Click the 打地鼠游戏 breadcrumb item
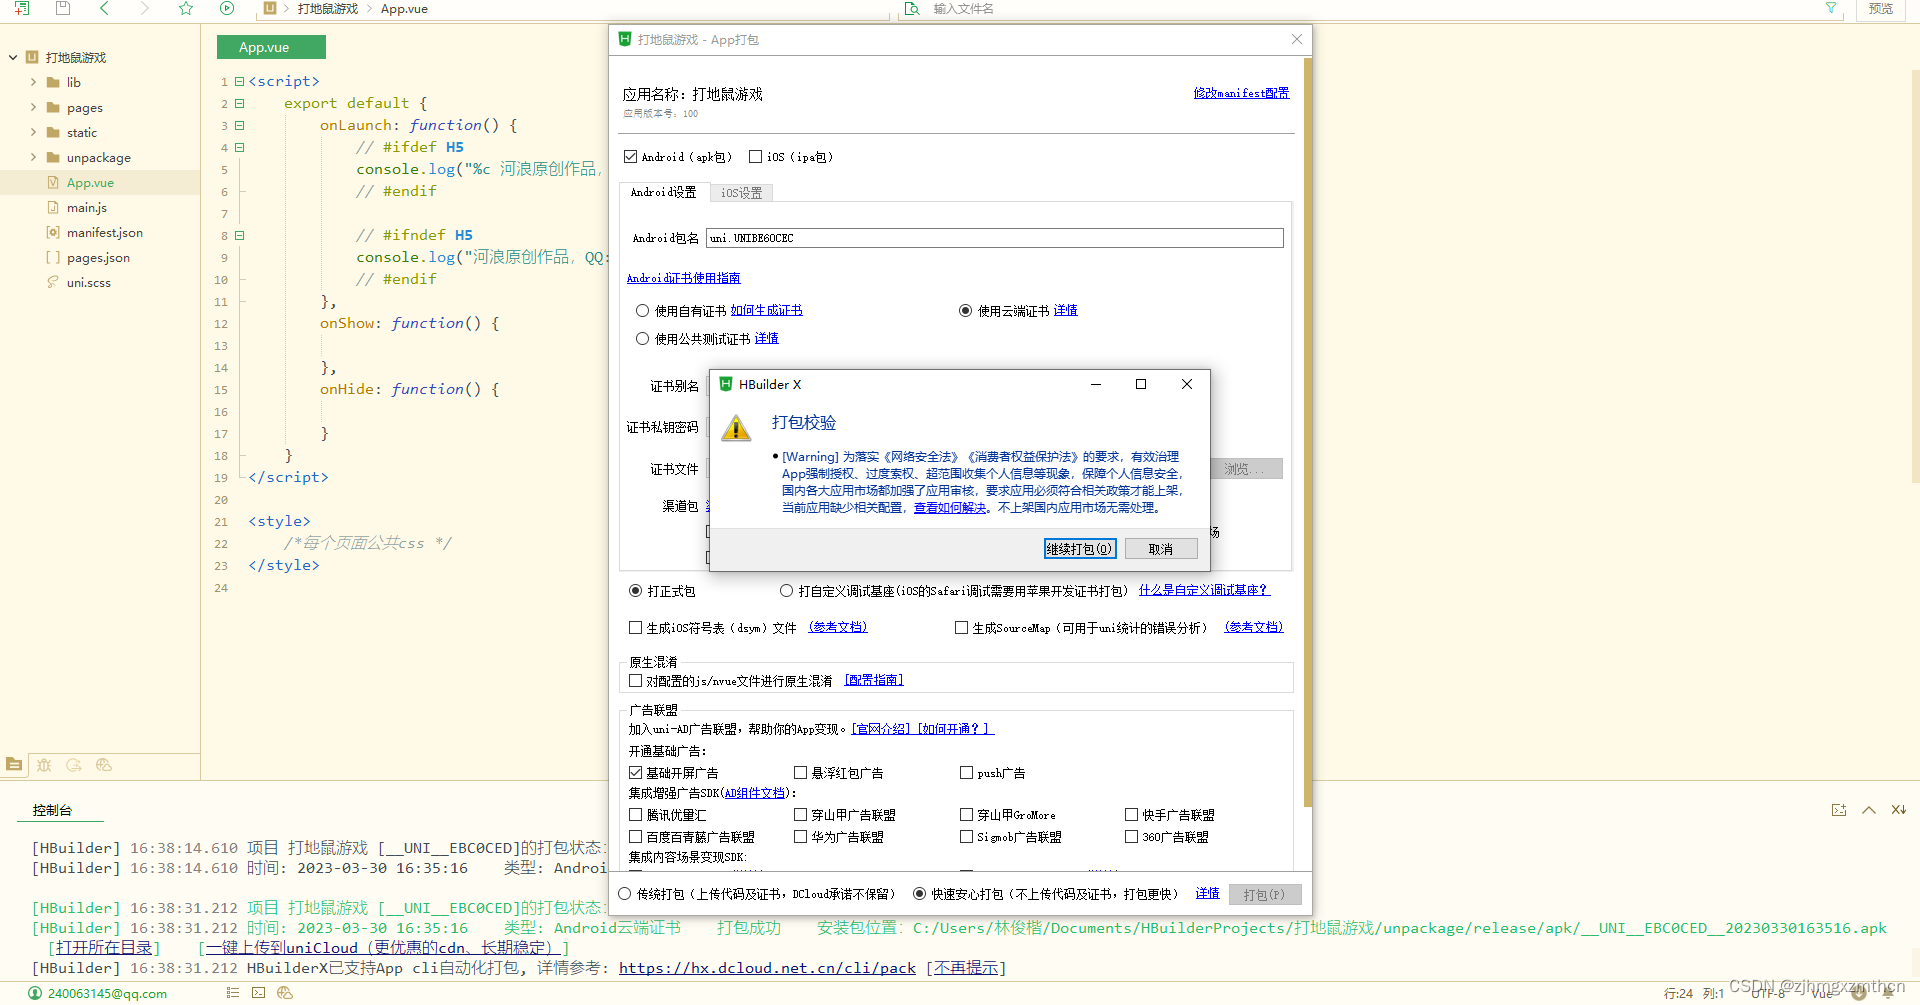 pos(327,8)
